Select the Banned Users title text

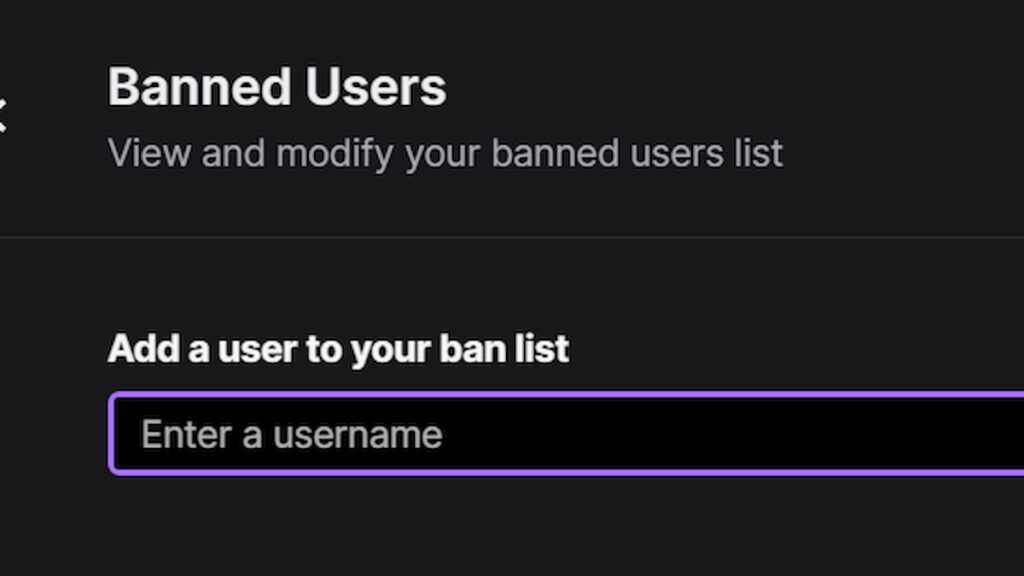pos(277,87)
